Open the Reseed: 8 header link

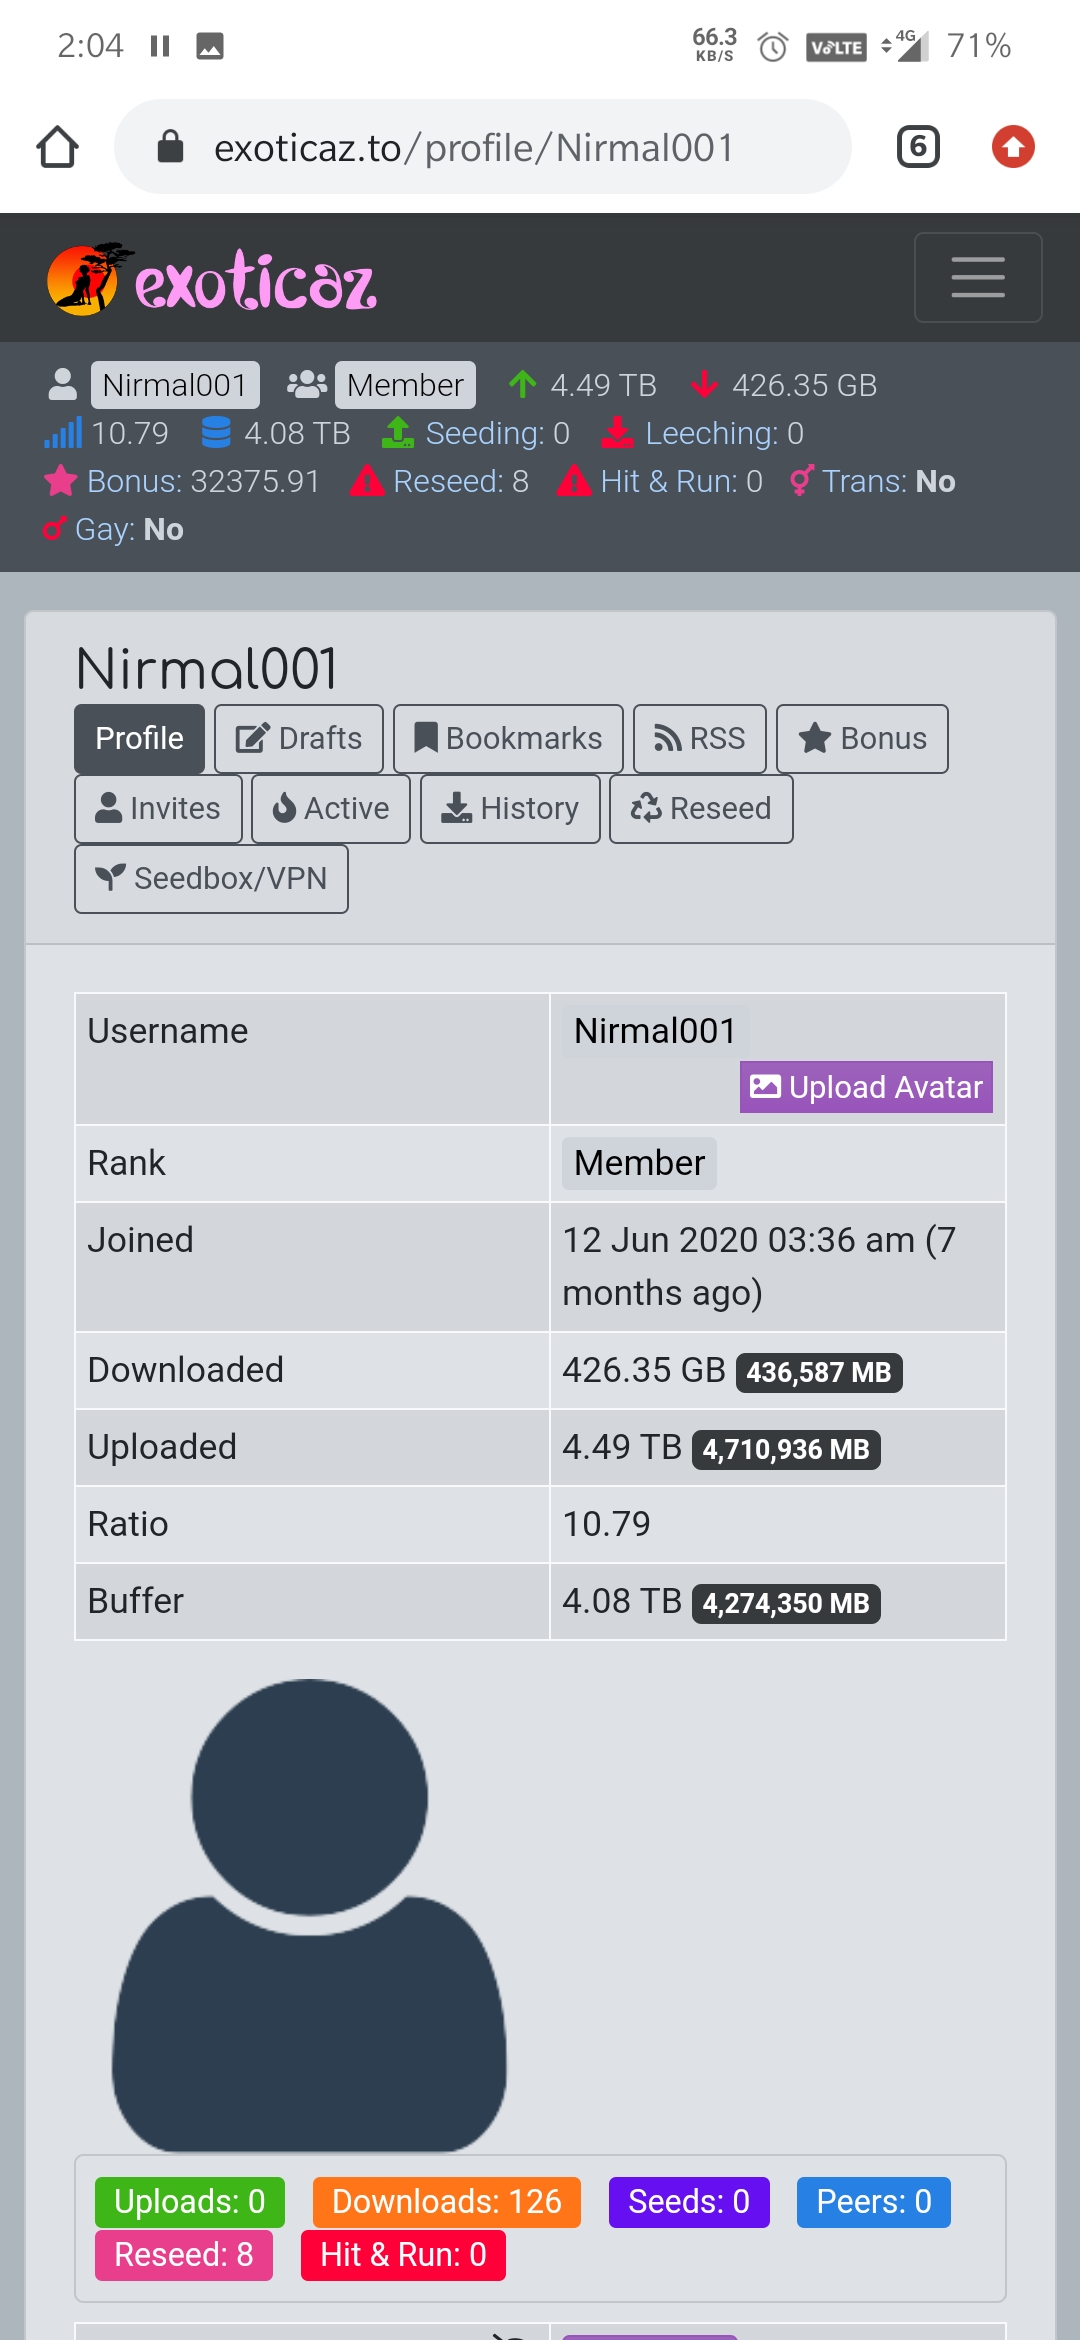tap(460, 481)
